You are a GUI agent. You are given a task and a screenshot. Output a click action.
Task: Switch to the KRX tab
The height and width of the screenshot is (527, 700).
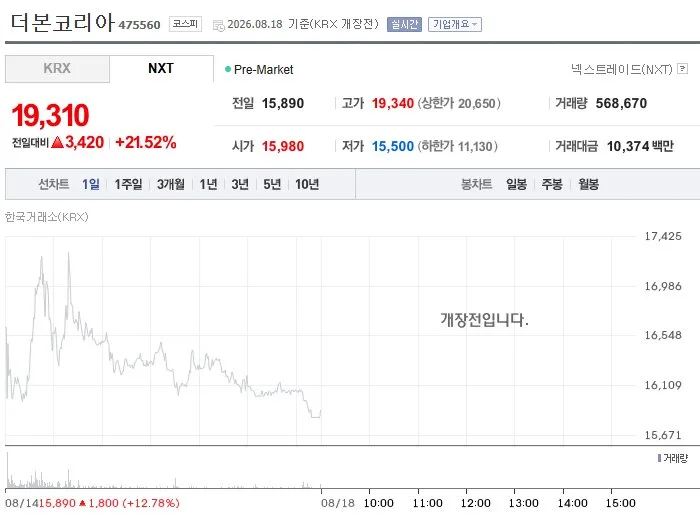[x=57, y=69]
